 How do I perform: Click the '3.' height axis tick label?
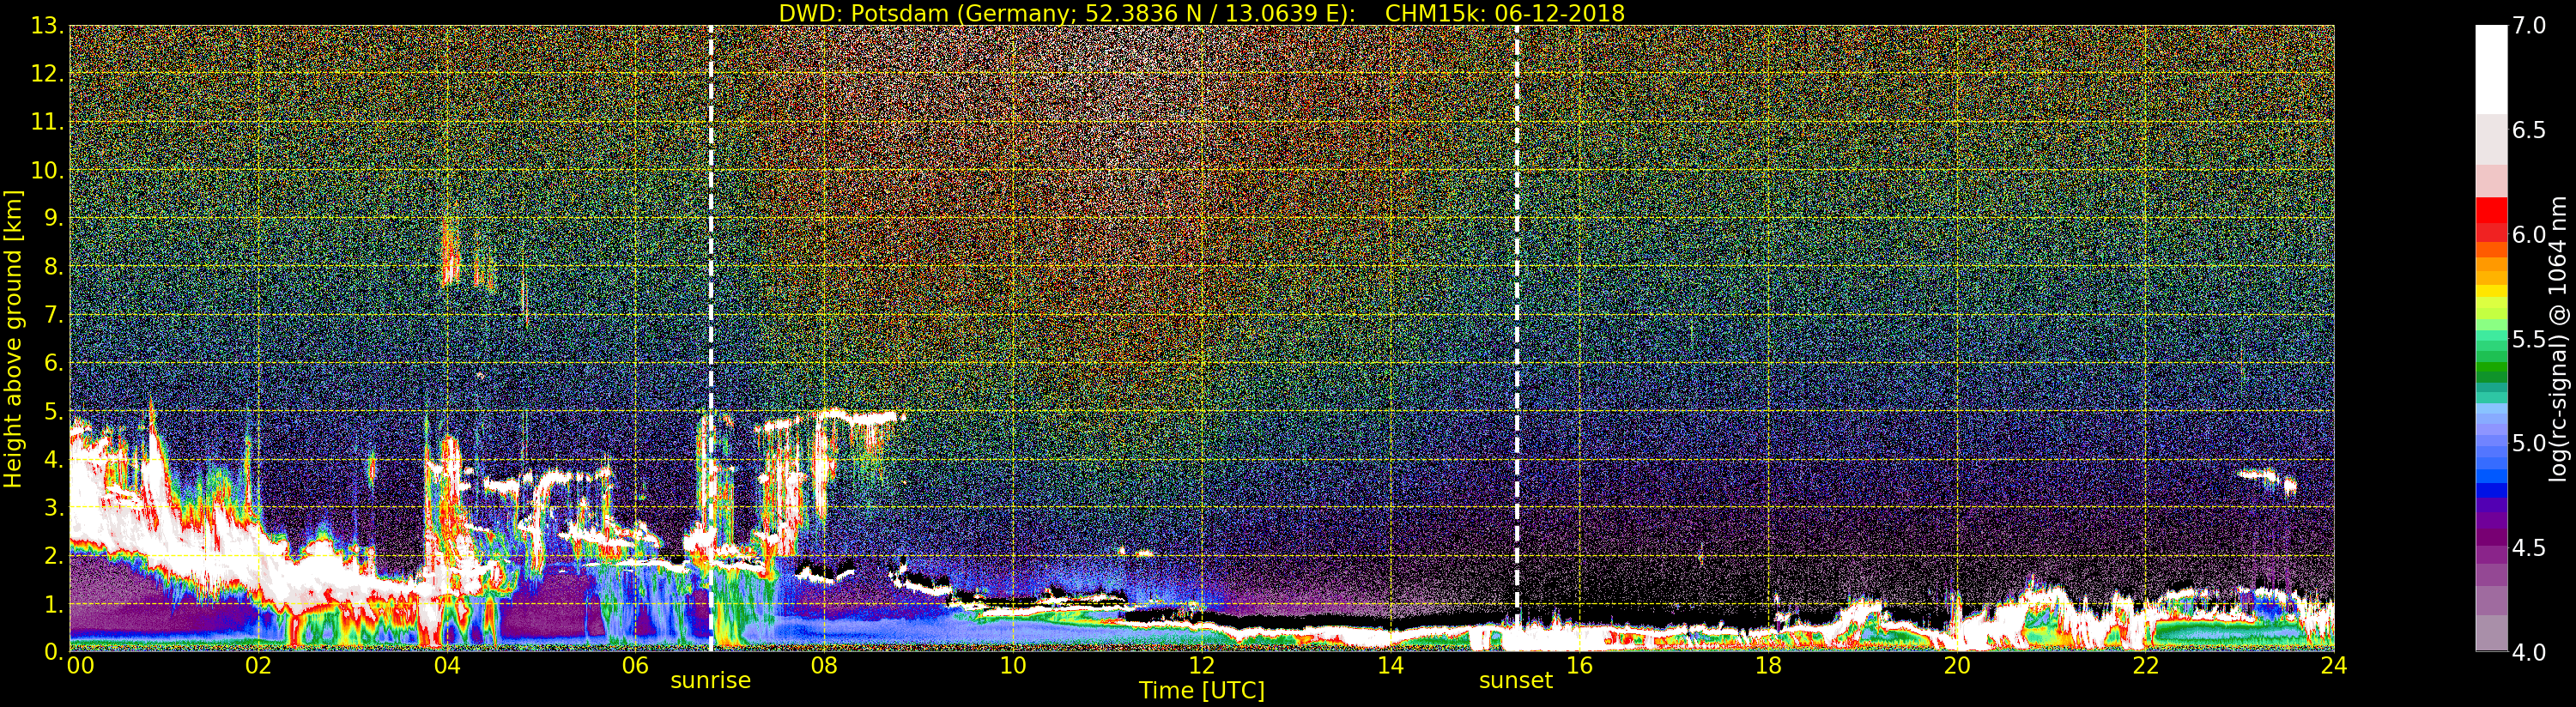coord(53,507)
